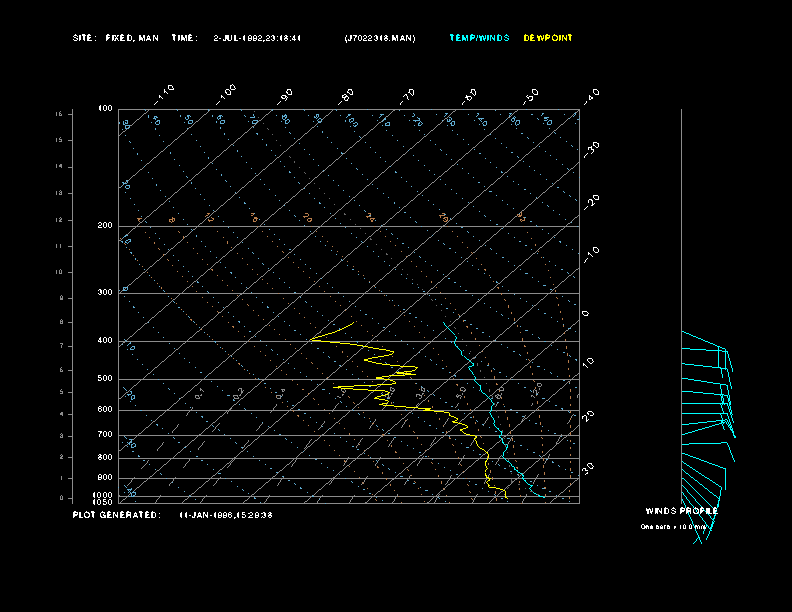Click the '0' temperature label on right axis
The image size is (792, 612).
pyautogui.click(x=585, y=314)
